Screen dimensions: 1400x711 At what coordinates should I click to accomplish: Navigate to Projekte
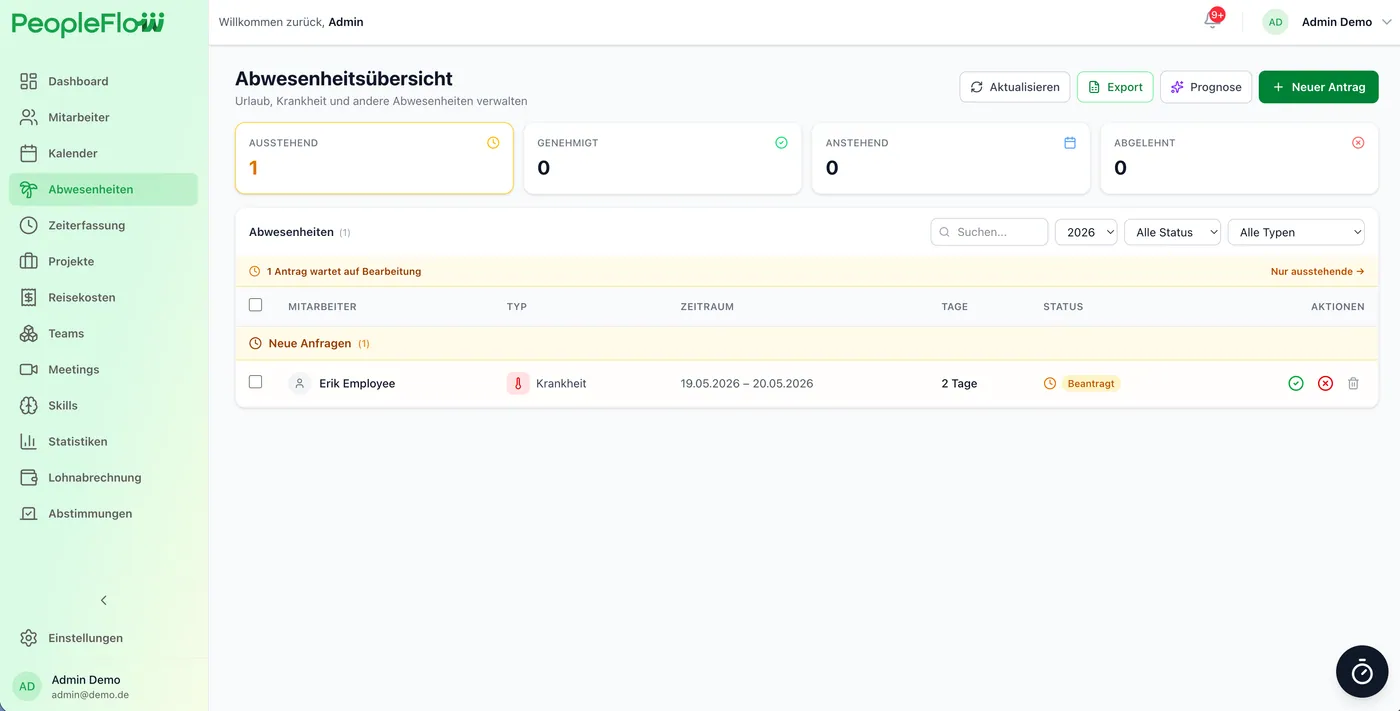click(104, 261)
